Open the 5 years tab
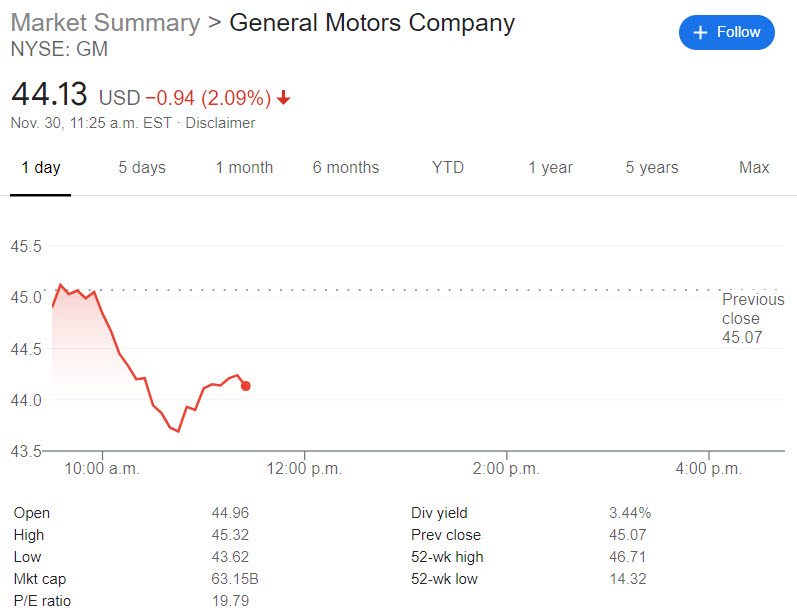The width and height of the screenshot is (797, 610). (x=652, y=168)
